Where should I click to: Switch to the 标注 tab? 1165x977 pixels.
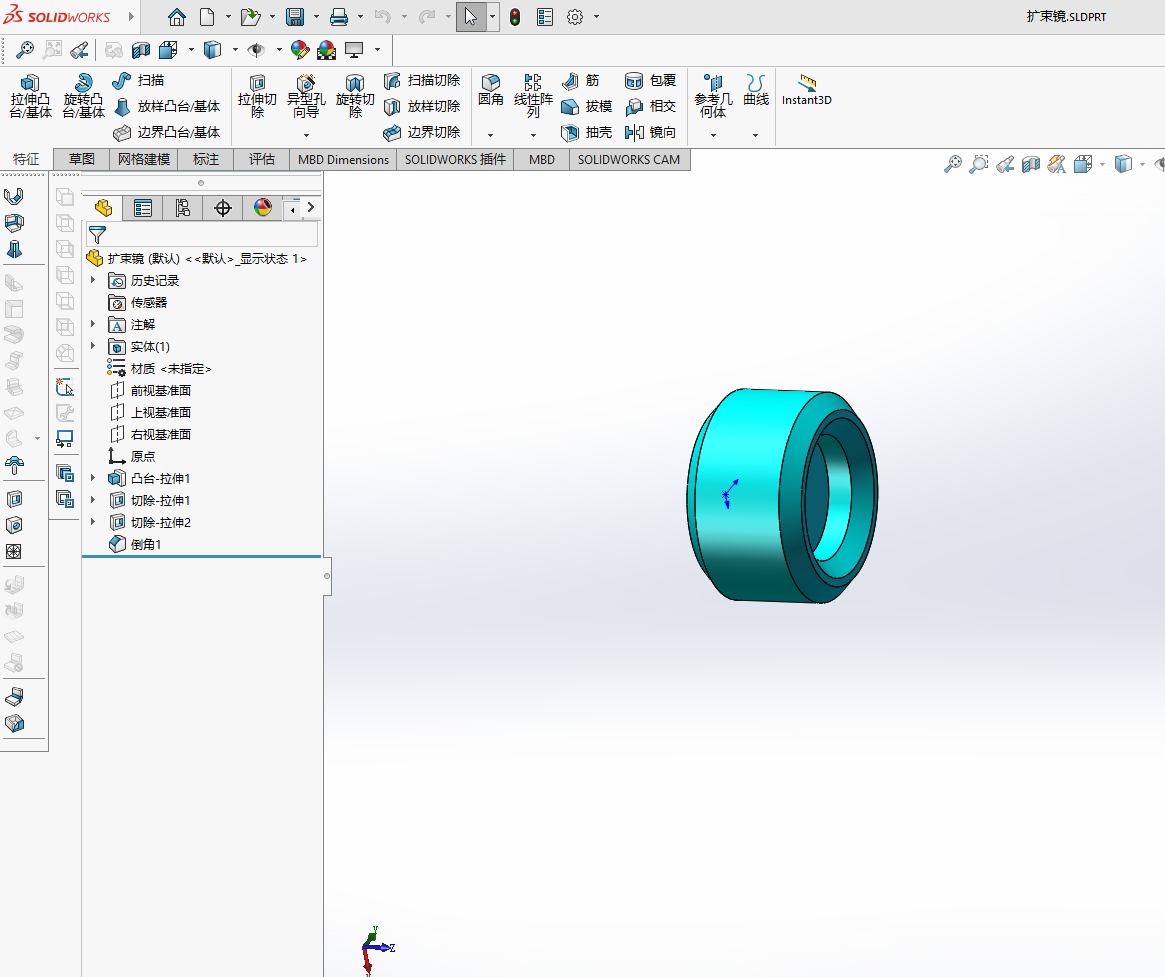(x=206, y=159)
